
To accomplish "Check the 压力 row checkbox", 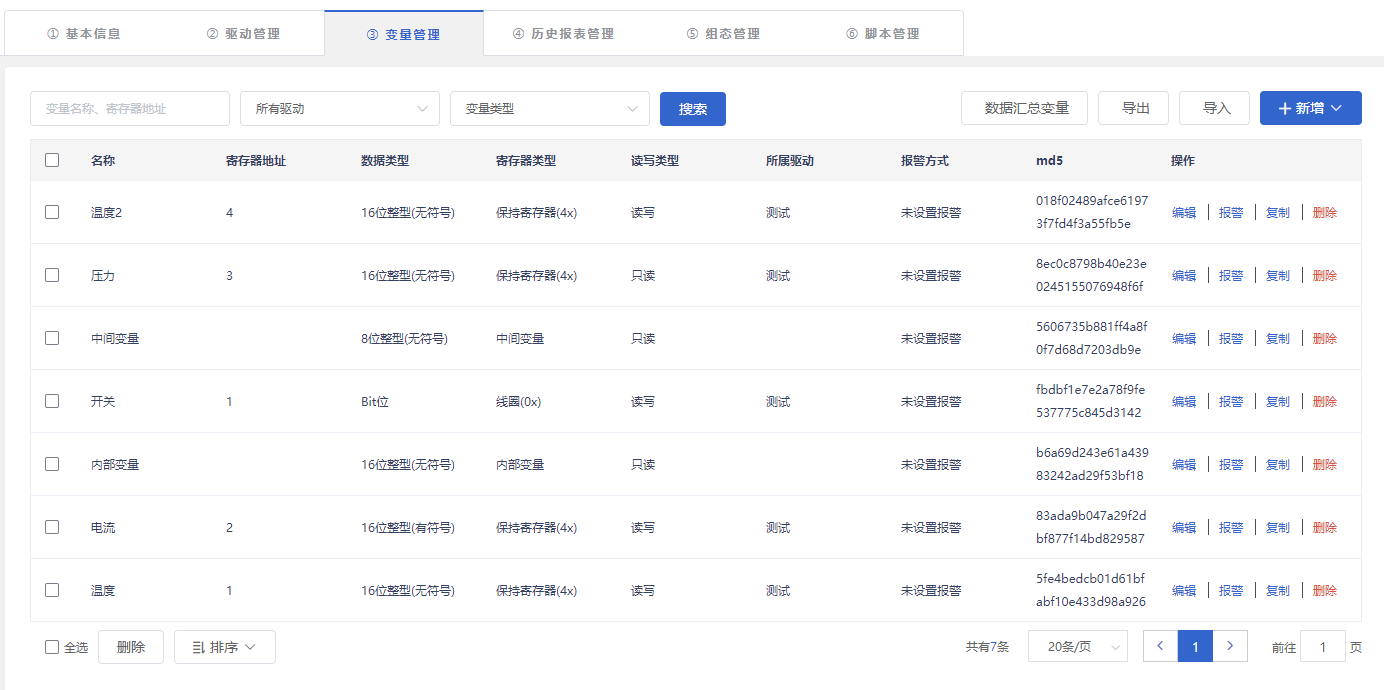I will pyautogui.click(x=52, y=275).
